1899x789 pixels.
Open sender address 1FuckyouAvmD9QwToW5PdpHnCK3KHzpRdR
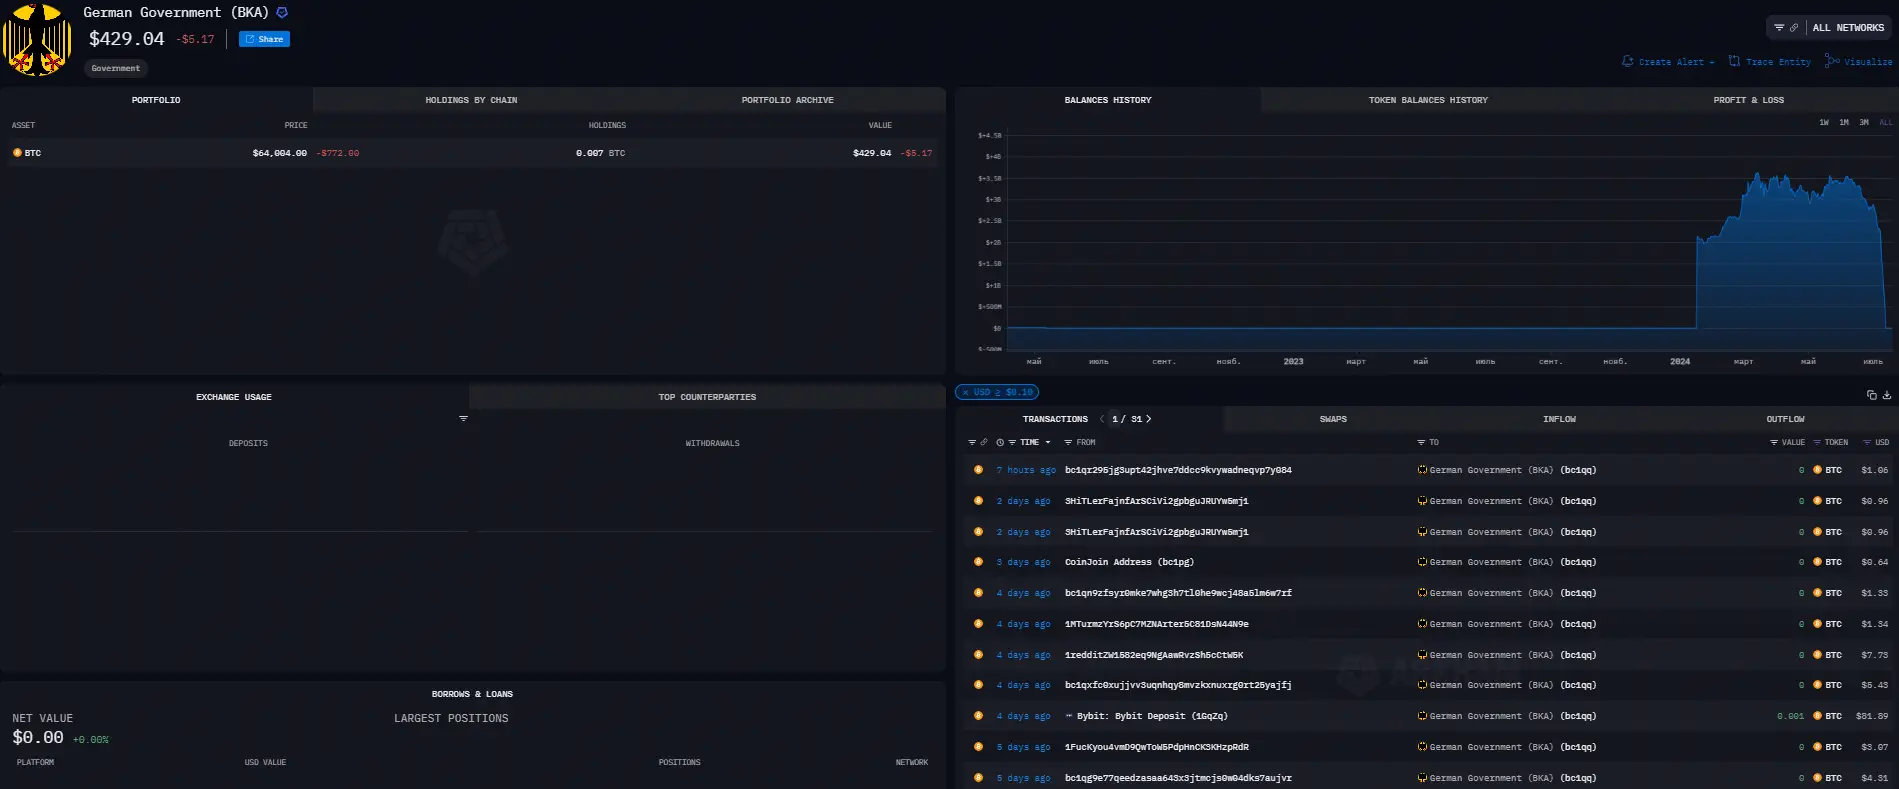[1156, 747]
